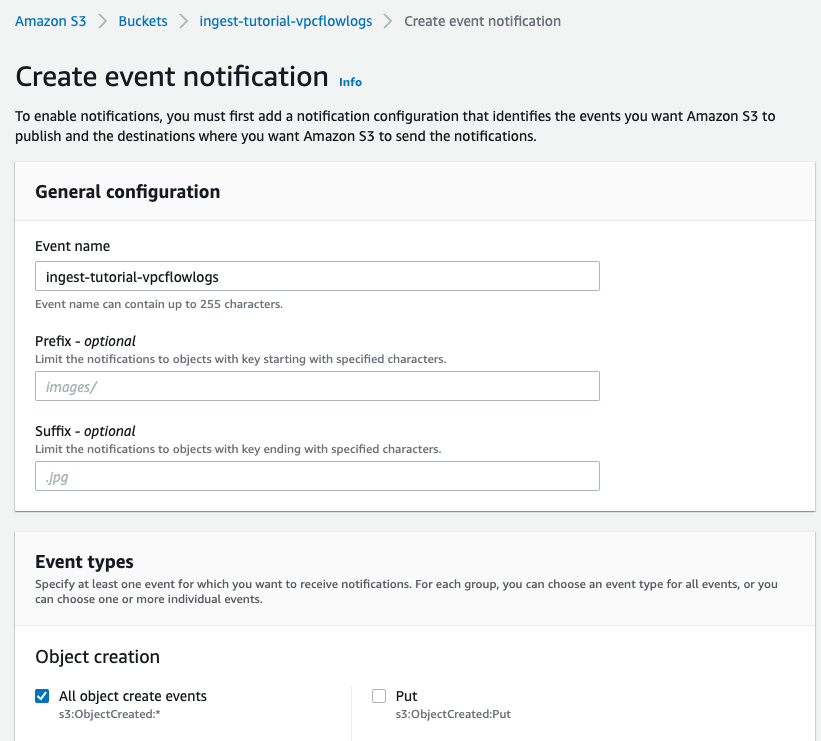Click the chevron after Amazon S3 breadcrumb
This screenshot has height=741, width=821.
pyautogui.click(x=103, y=20)
